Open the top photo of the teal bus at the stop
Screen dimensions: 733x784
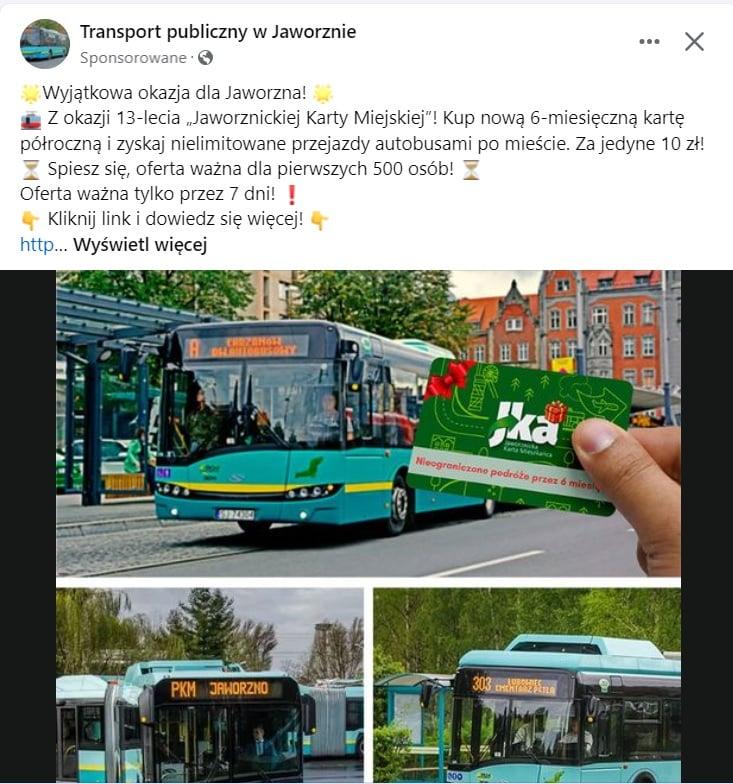click(x=368, y=424)
